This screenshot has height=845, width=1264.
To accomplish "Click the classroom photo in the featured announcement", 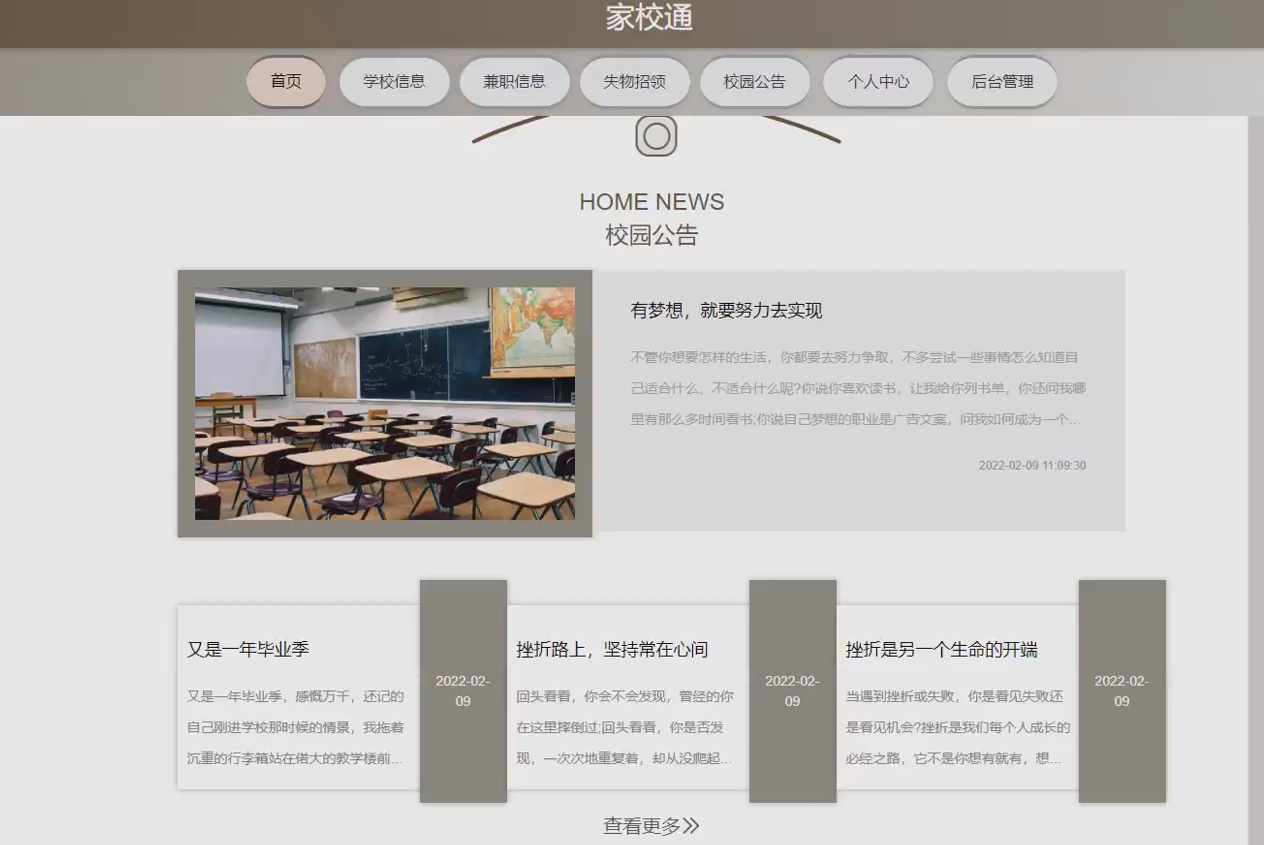I will (385, 402).
